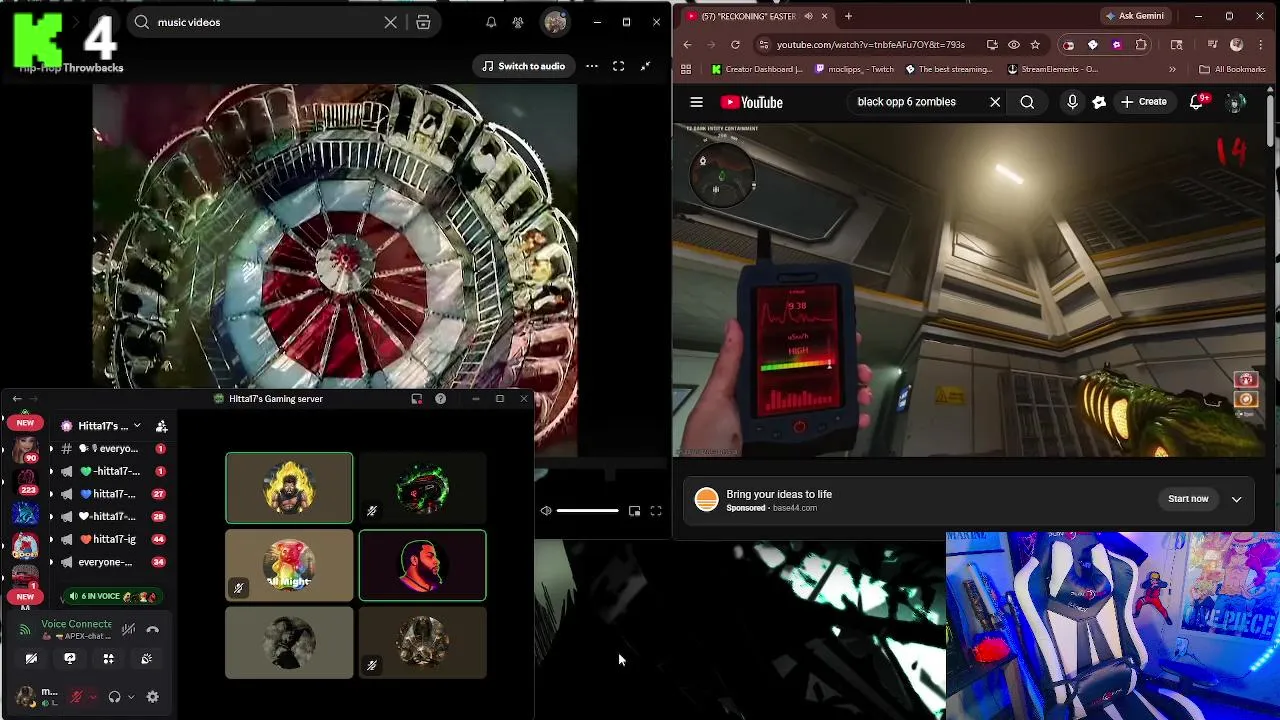This screenshot has height=720, width=1280.
Task: Expand Hitta17's server name dropdown
Action: click(137, 426)
